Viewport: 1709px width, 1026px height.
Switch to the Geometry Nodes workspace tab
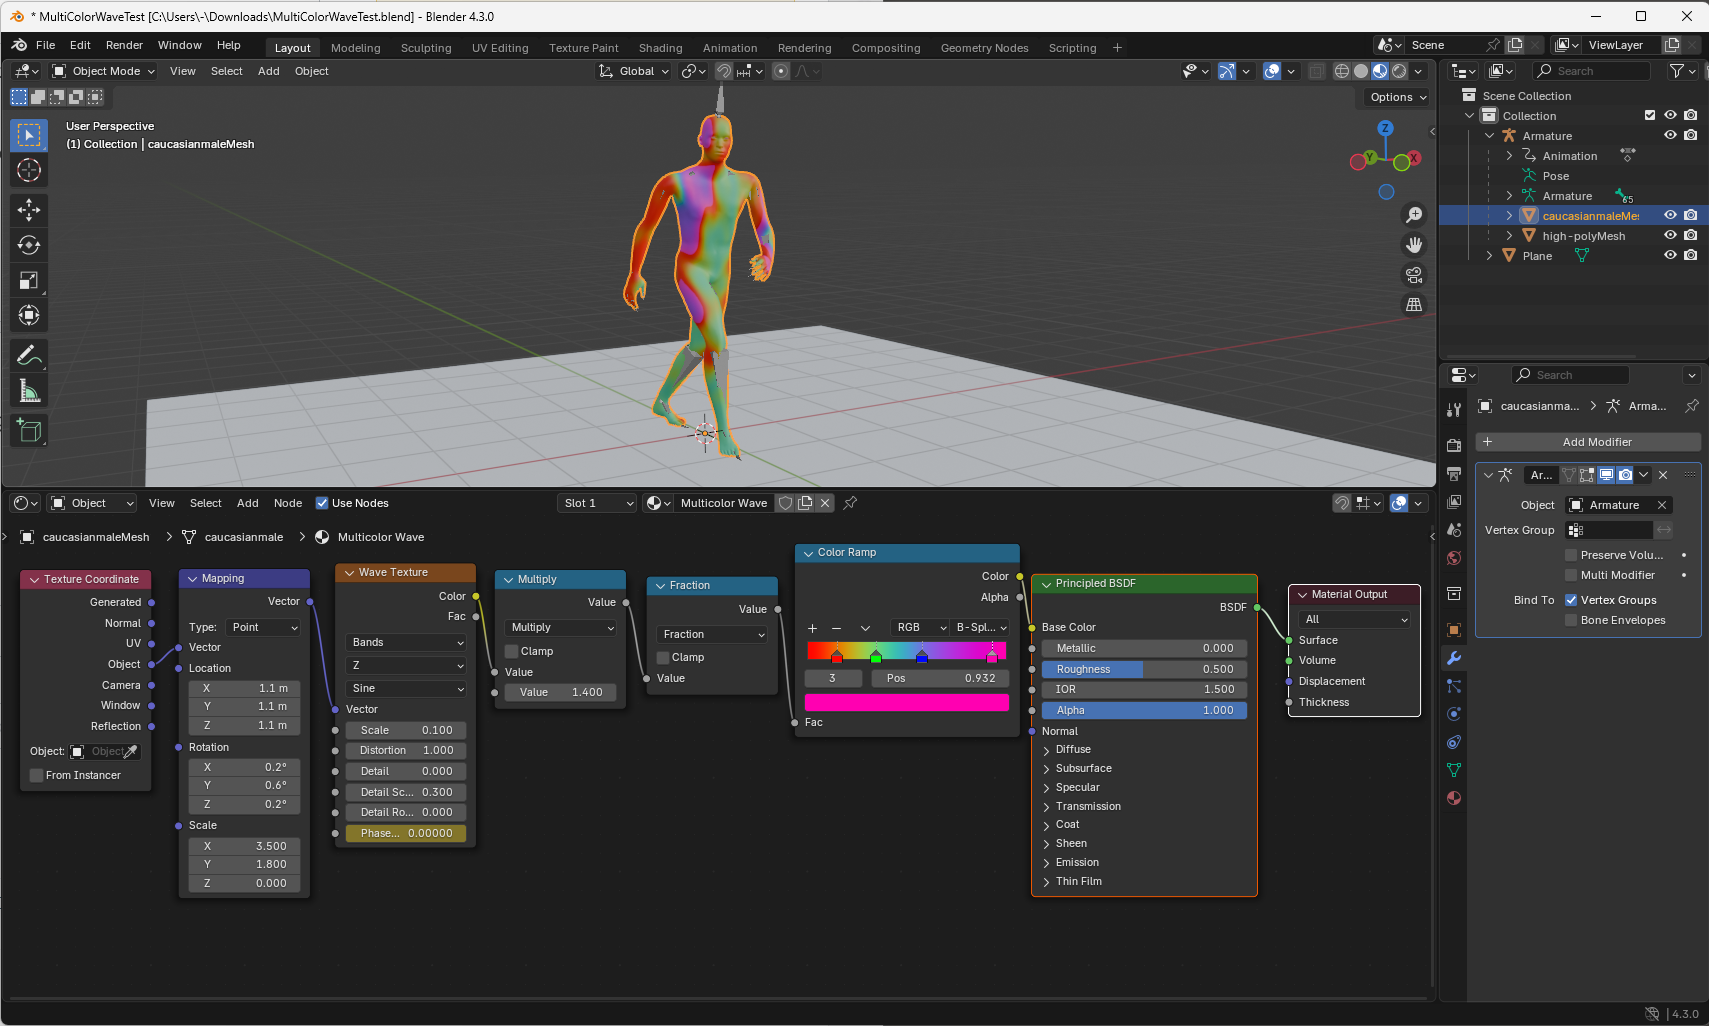[984, 48]
